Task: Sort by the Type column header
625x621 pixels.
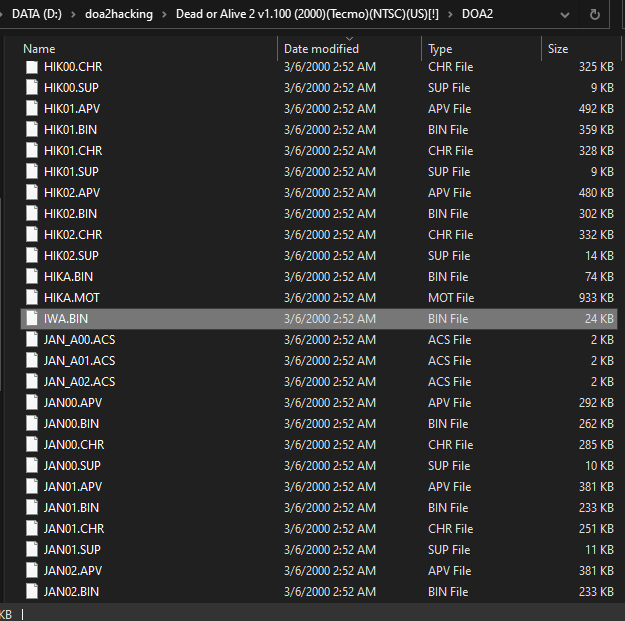Action: point(440,49)
